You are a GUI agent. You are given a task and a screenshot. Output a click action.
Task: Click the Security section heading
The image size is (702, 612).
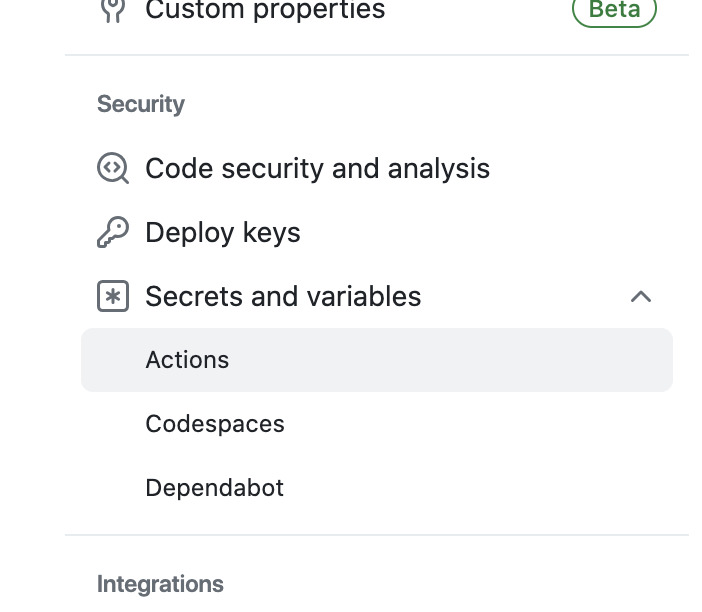(141, 104)
